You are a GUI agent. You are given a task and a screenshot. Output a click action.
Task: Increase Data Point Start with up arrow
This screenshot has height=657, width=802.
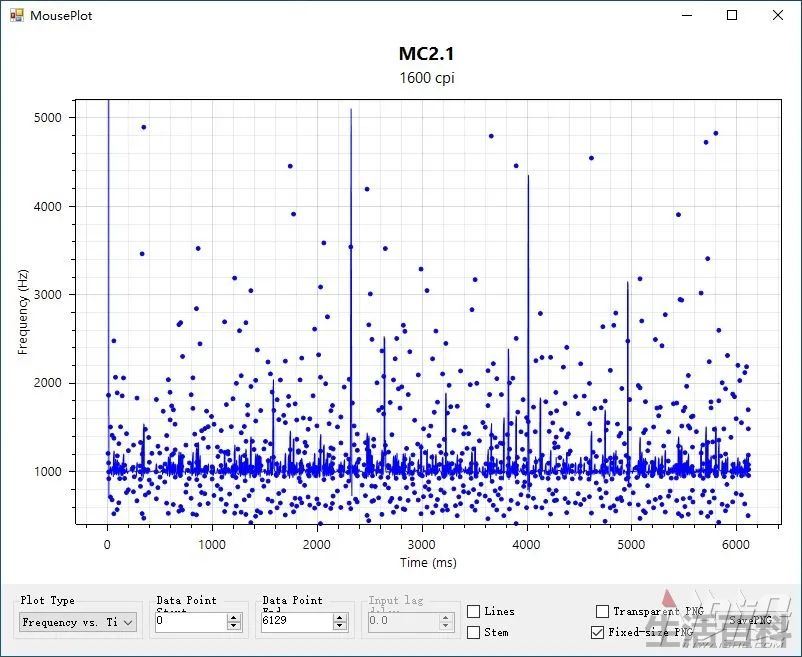[234, 618]
